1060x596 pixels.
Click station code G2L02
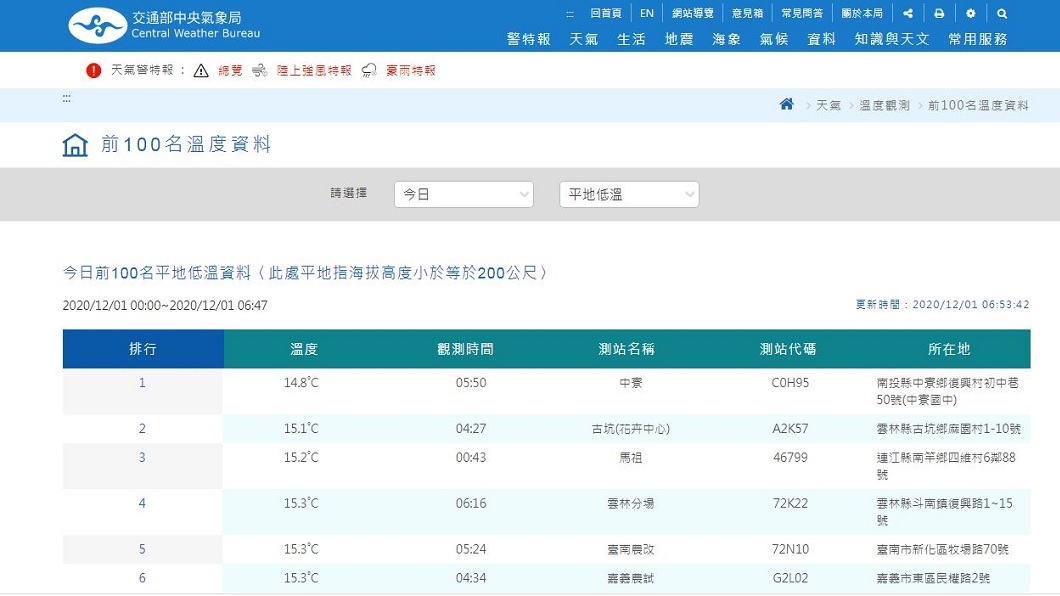coord(790,578)
